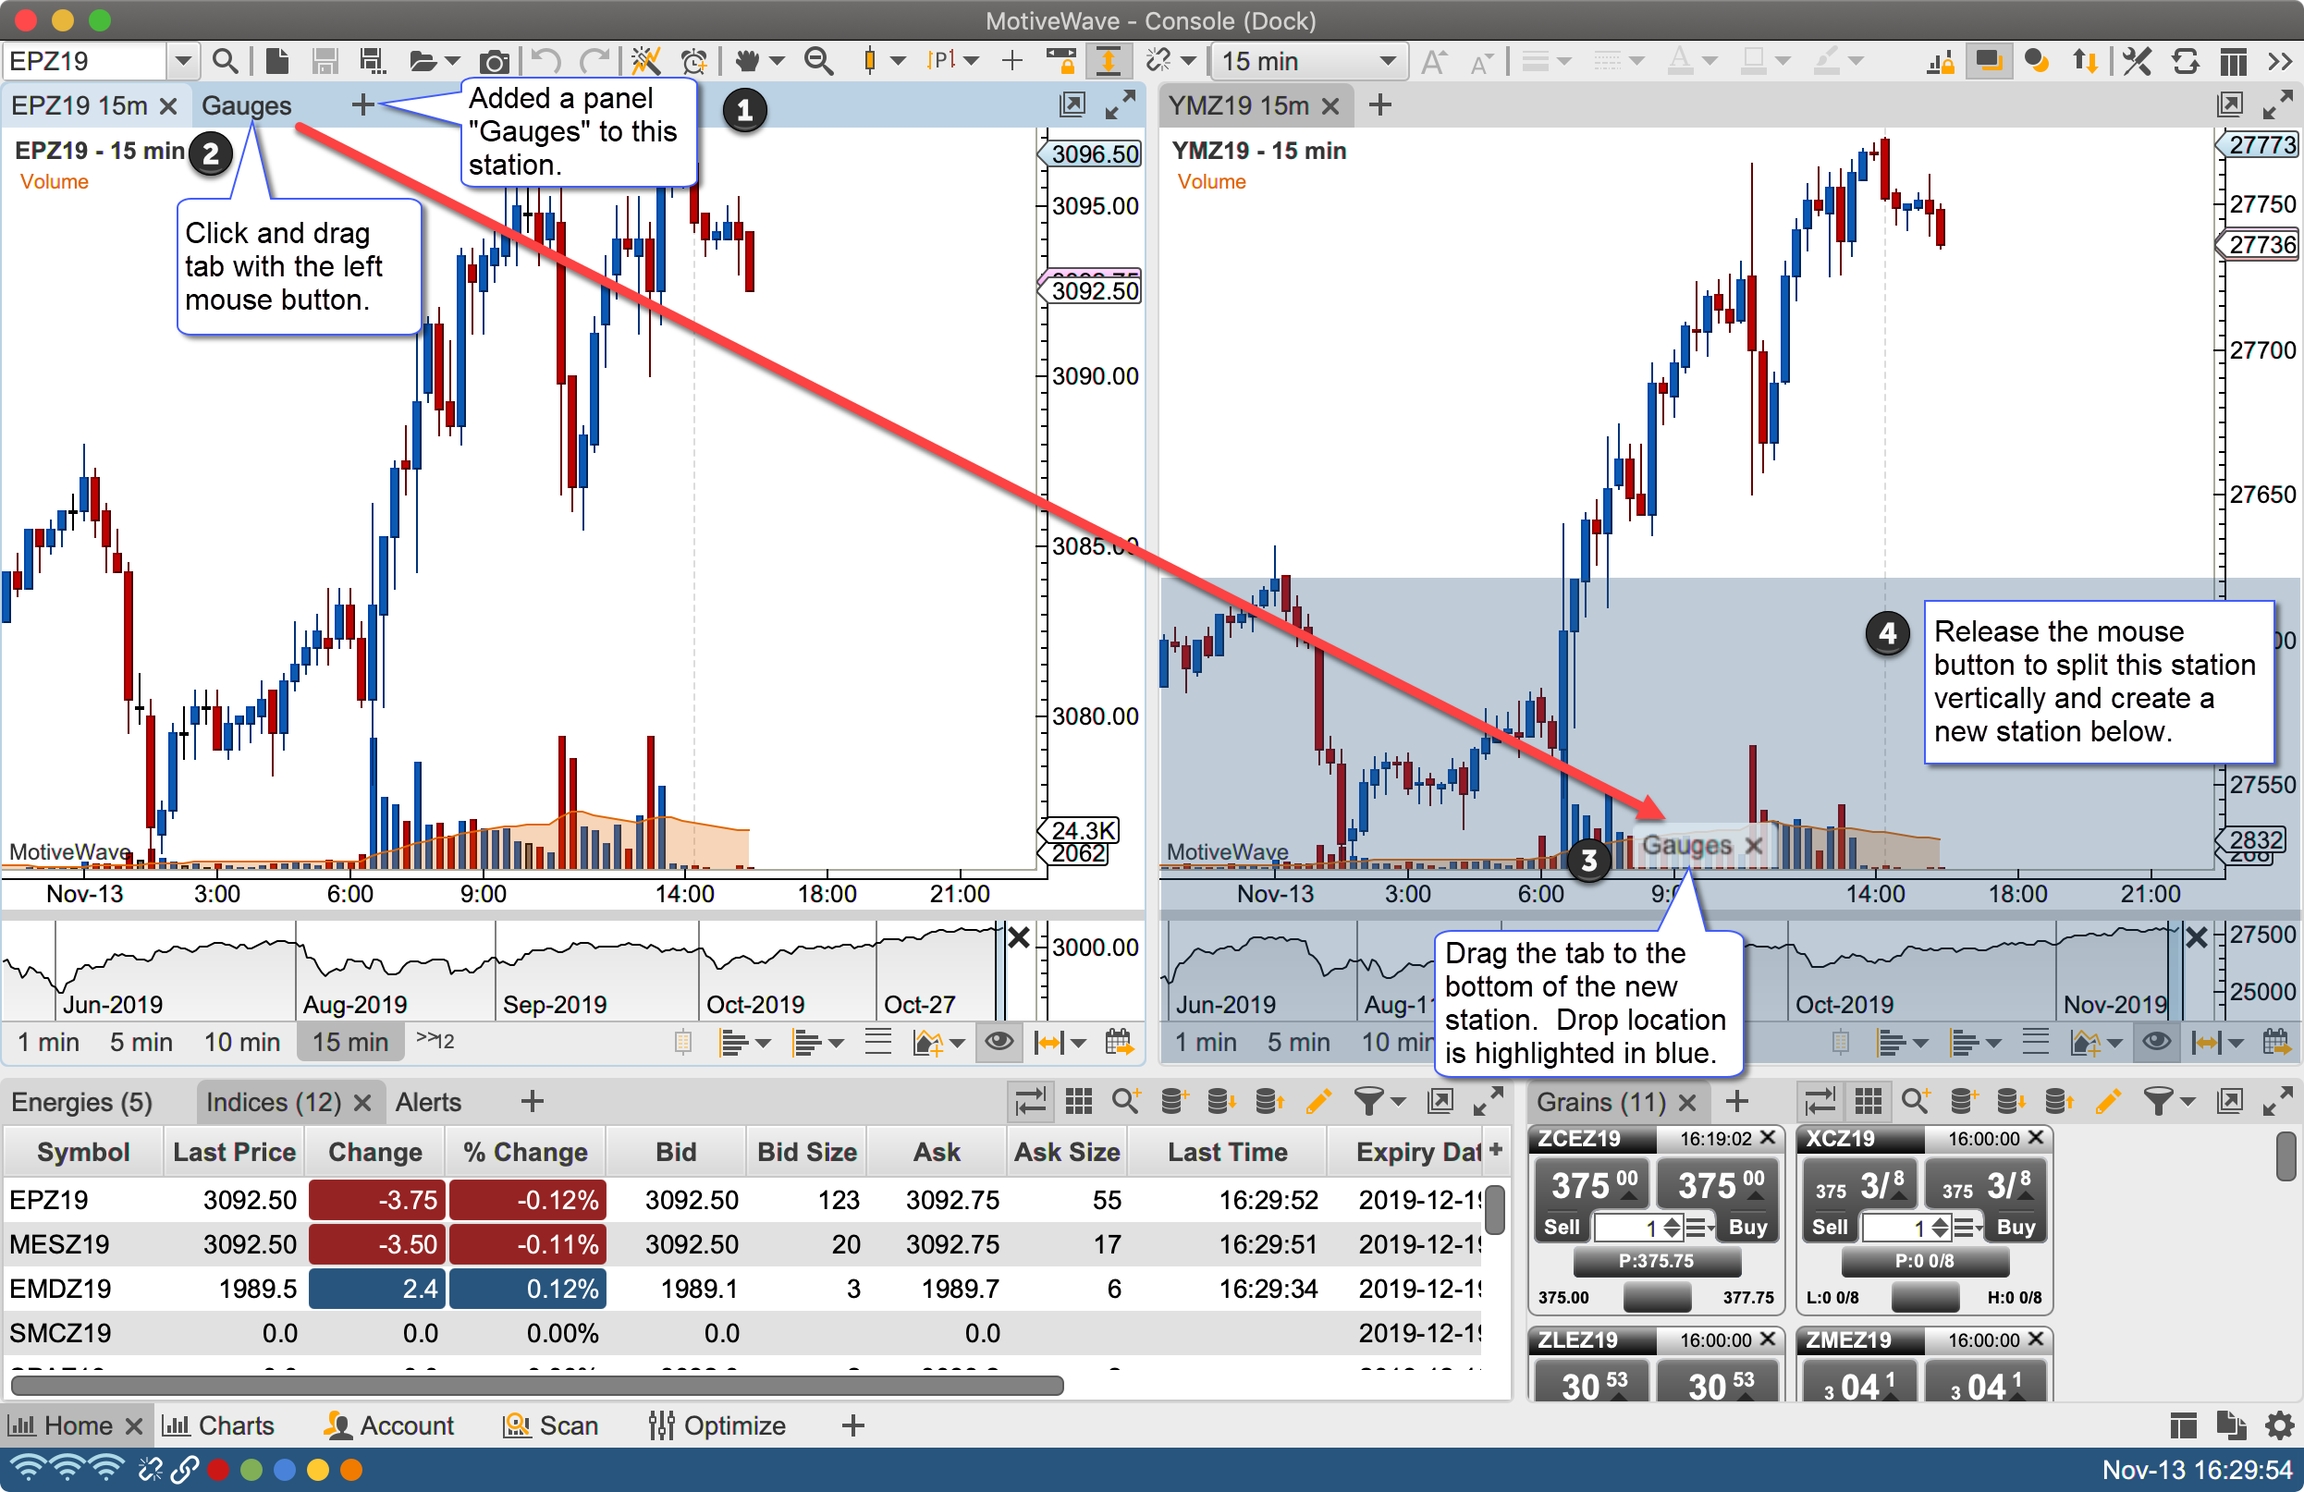Create a new chart document
The image size is (2304, 1492).
pos(277,61)
